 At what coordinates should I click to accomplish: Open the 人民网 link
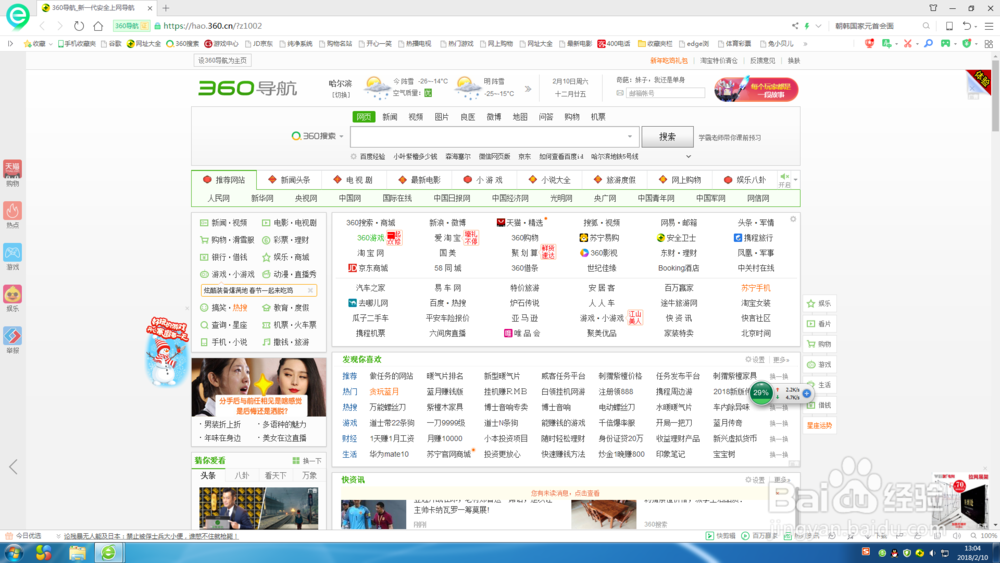coord(218,198)
